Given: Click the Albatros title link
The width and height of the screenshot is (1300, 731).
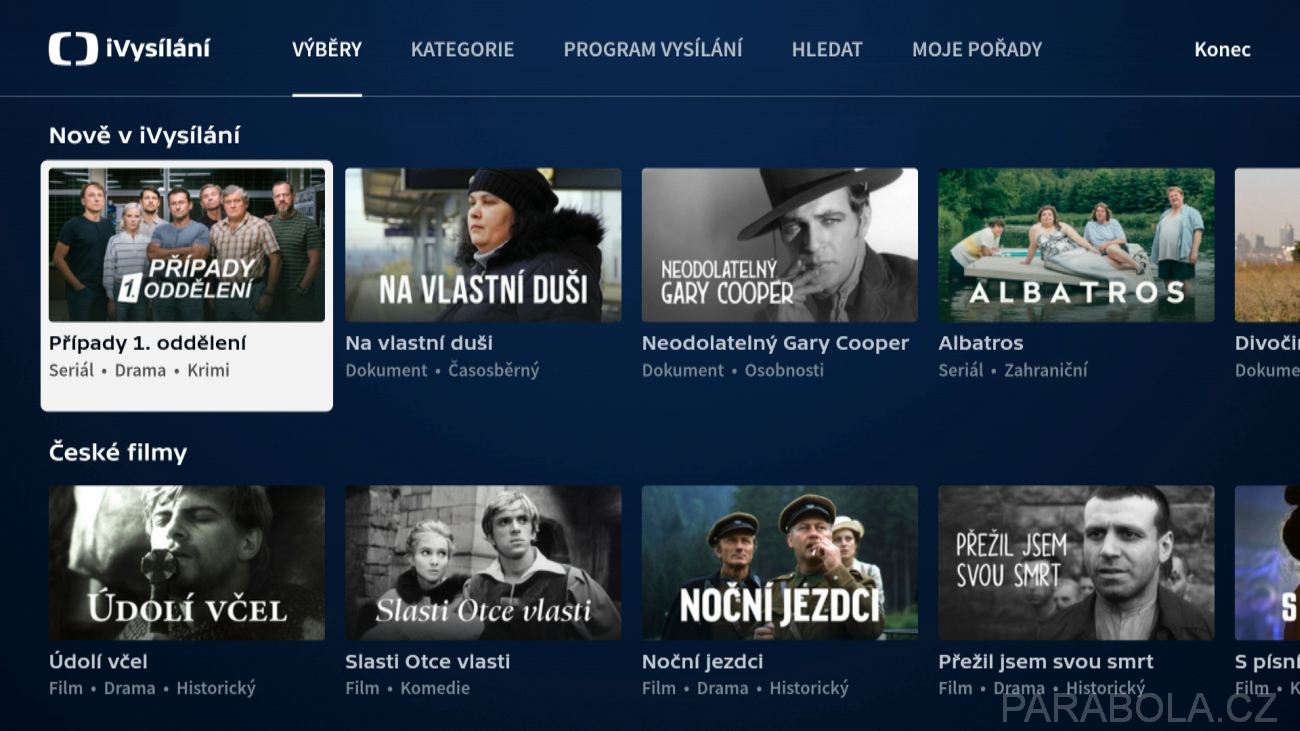Looking at the screenshot, I should point(980,343).
